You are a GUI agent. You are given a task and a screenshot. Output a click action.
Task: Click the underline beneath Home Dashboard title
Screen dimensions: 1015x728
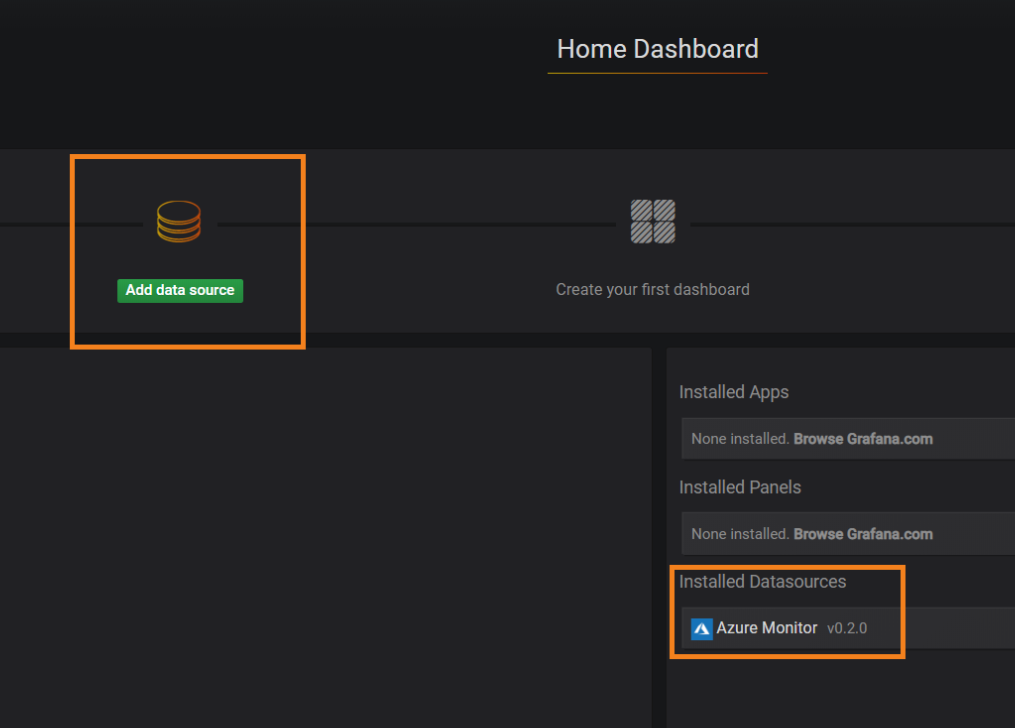(x=657, y=73)
